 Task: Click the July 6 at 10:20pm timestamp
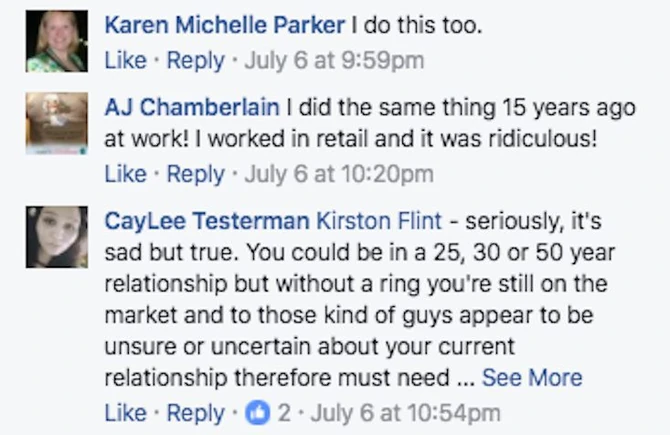pyautogui.click(x=339, y=174)
